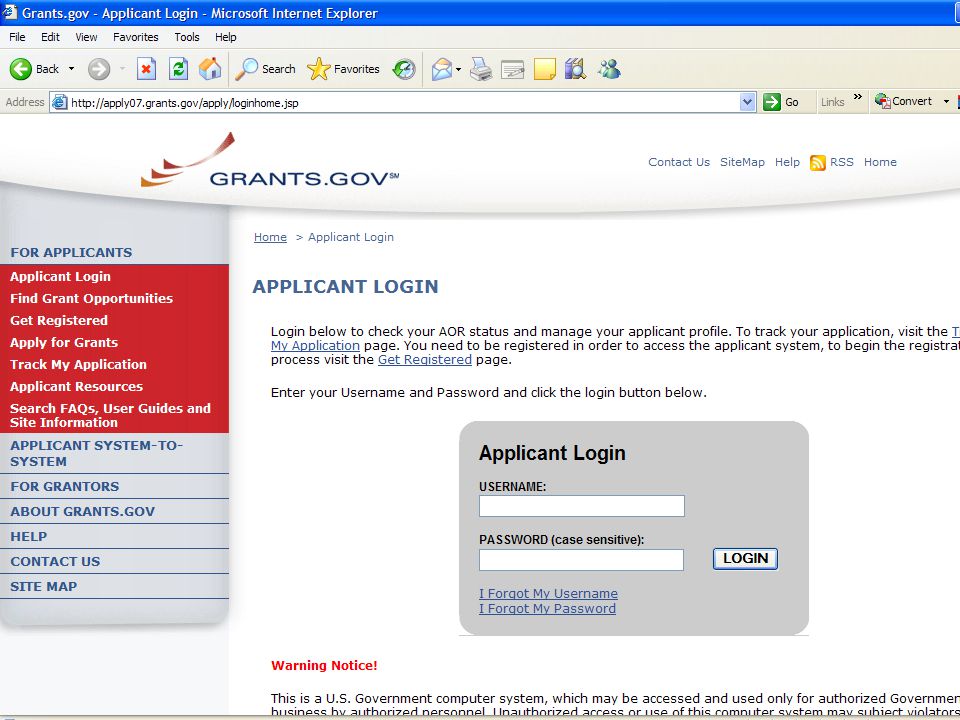The width and height of the screenshot is (960, 720).
Task: Expand the address bar URL dropdown
Action: pyautogui.click(x=747, y=102)
